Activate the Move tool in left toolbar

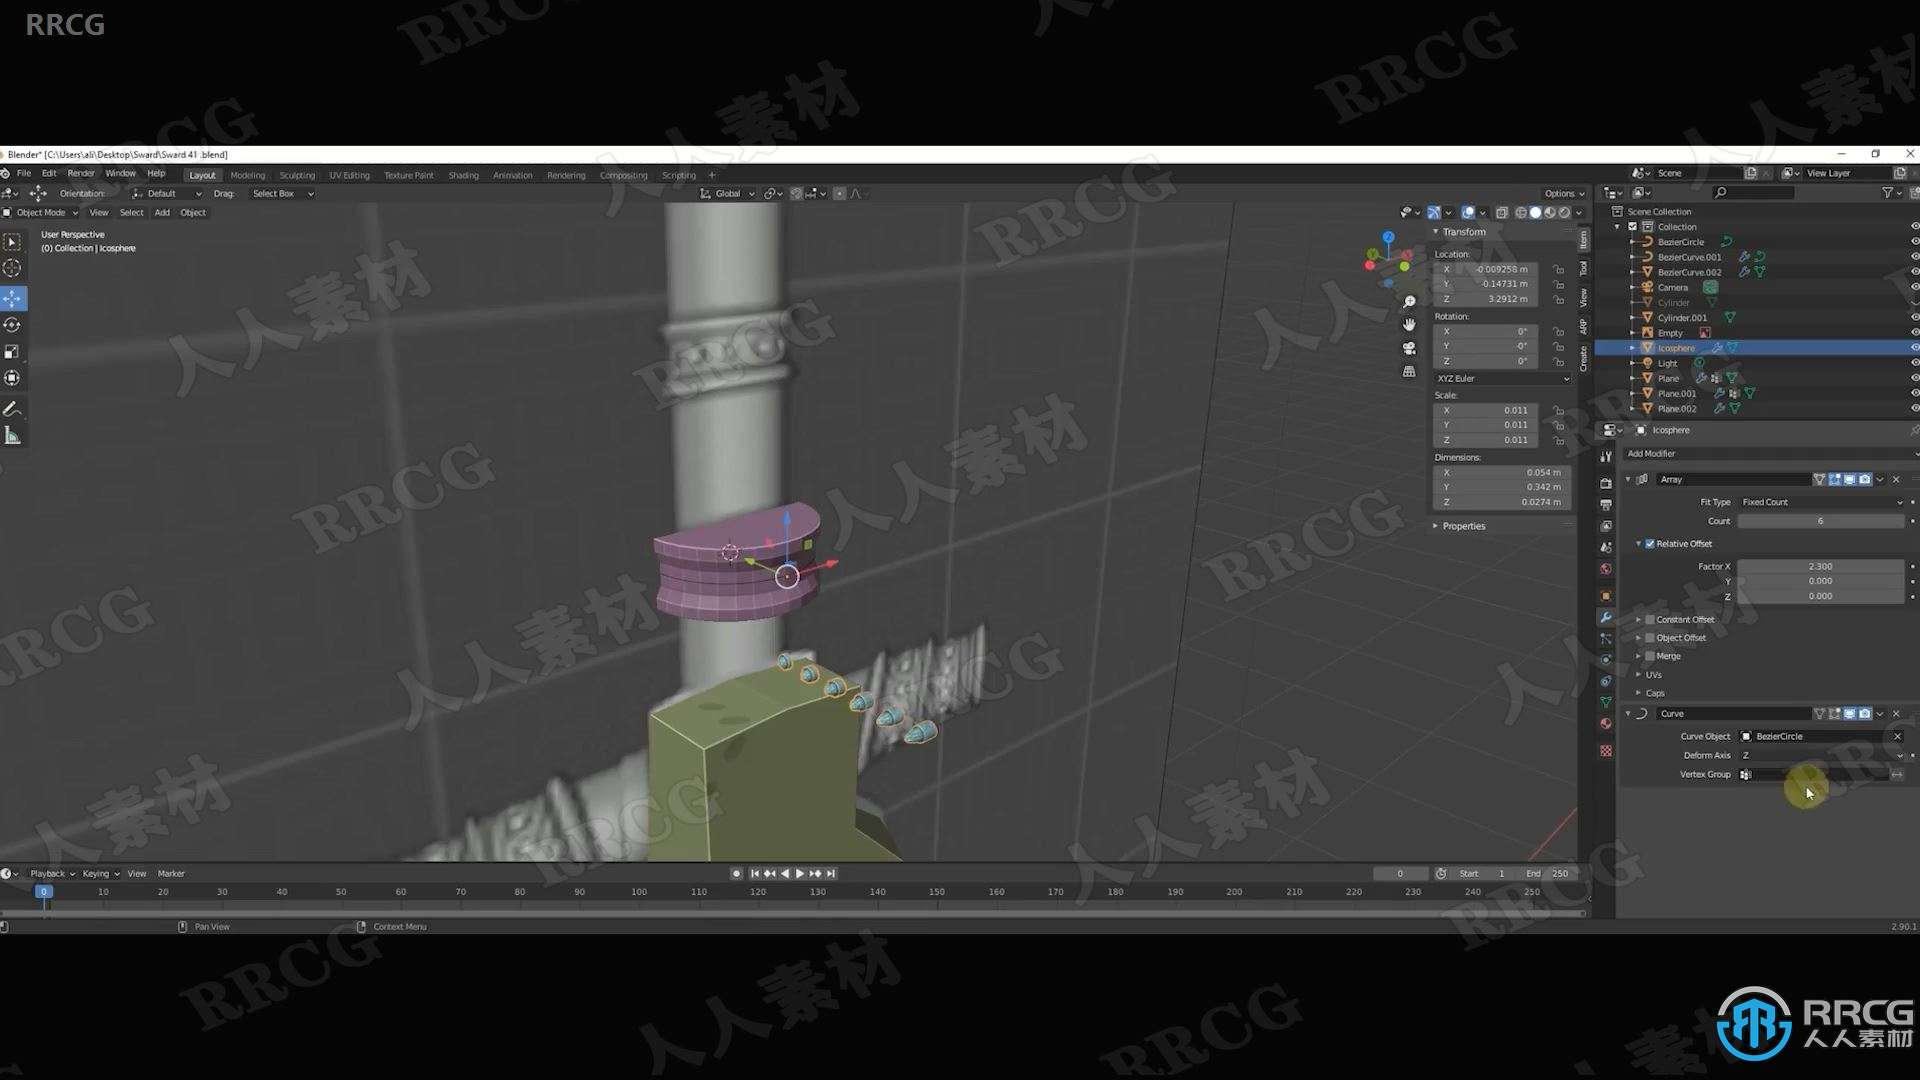pos(12,298)
